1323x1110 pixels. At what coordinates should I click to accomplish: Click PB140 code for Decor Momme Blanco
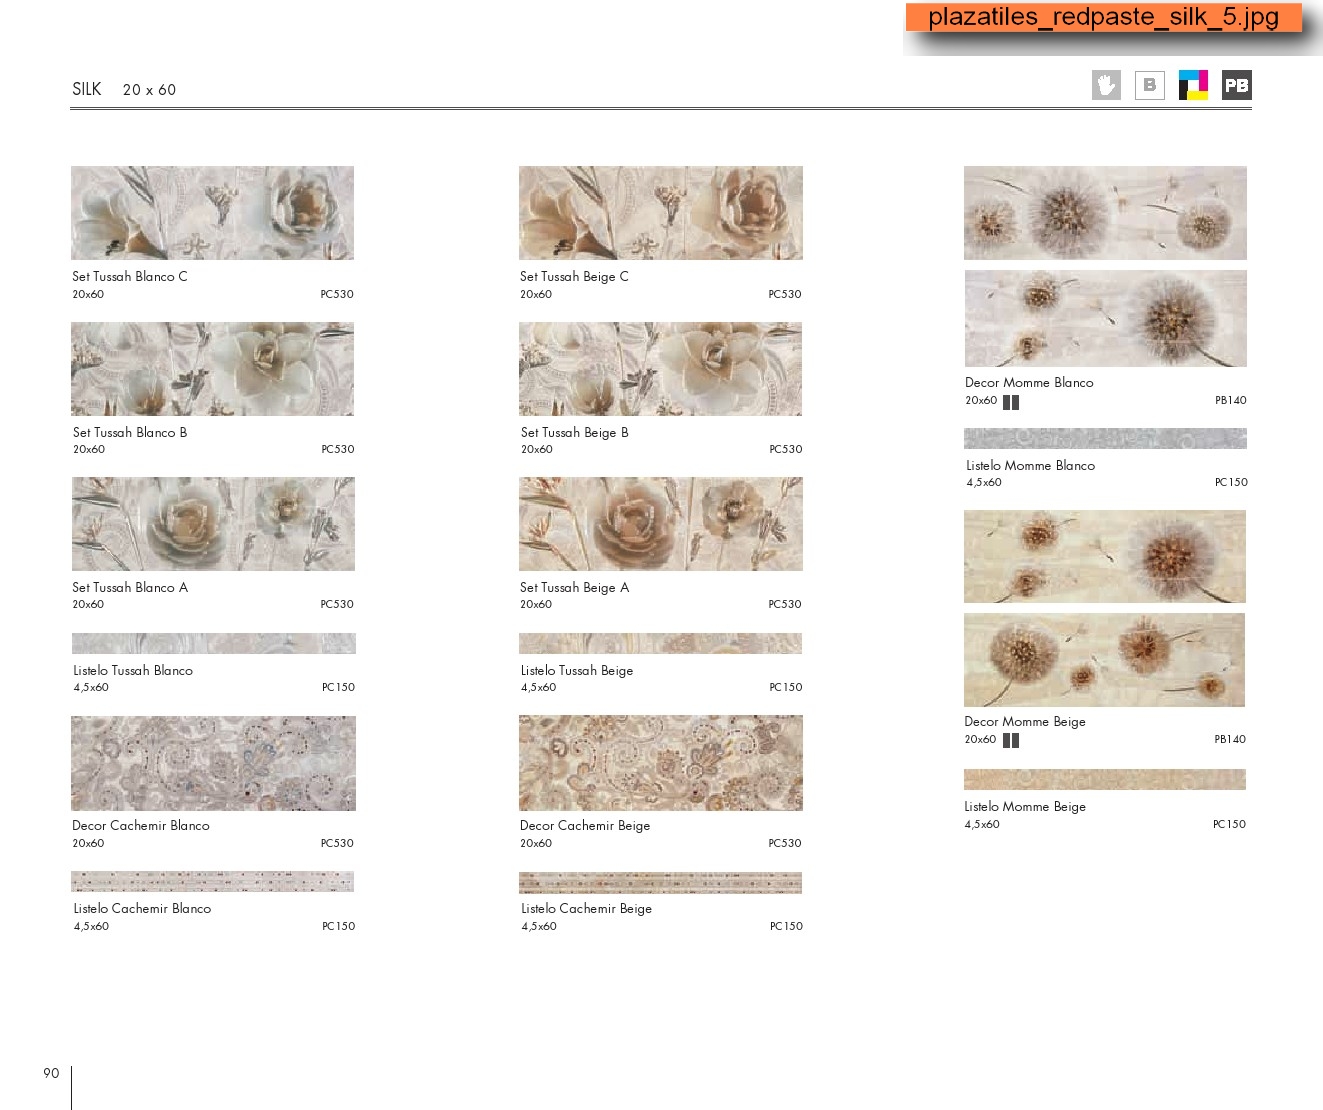point(1231,401)
